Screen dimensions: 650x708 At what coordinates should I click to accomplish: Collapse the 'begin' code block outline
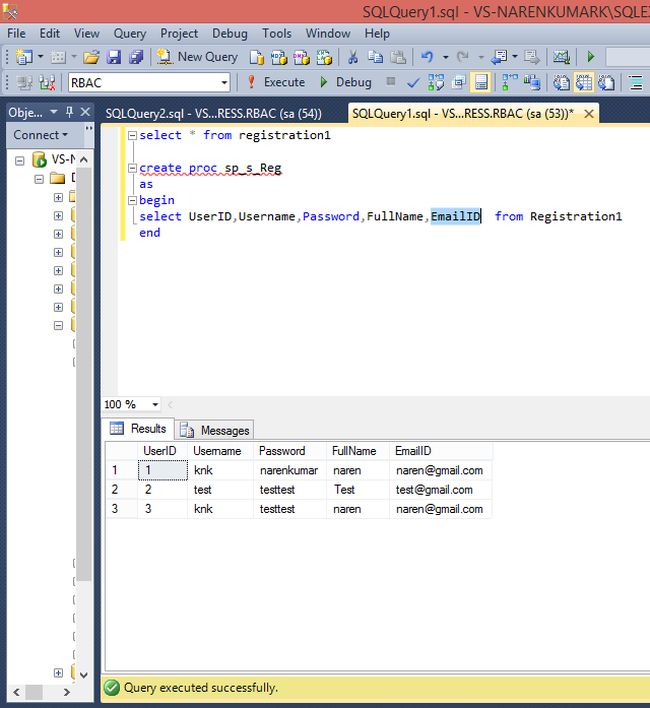tap(132, 200)
